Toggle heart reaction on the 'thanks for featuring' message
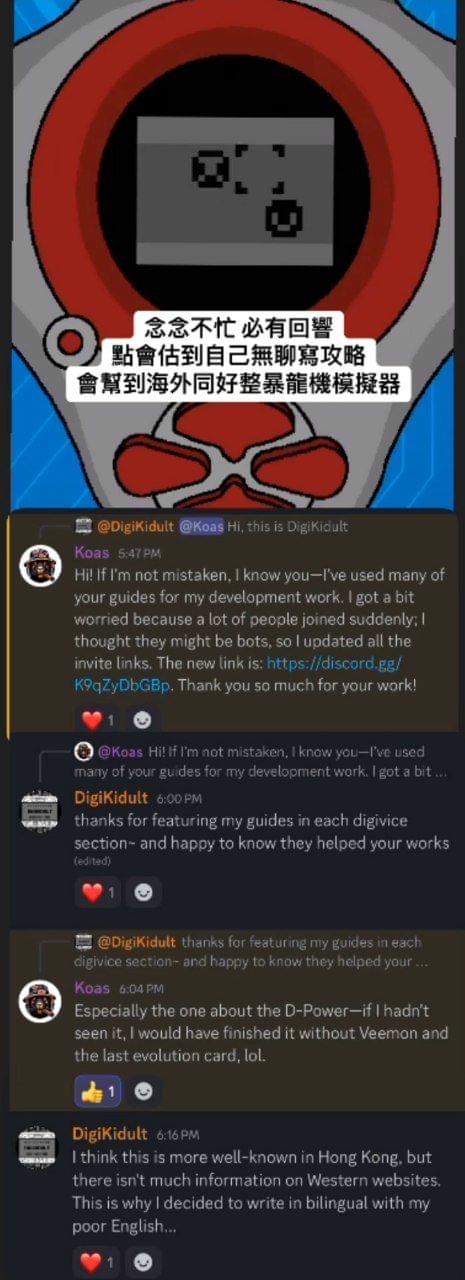 [98, 892]
